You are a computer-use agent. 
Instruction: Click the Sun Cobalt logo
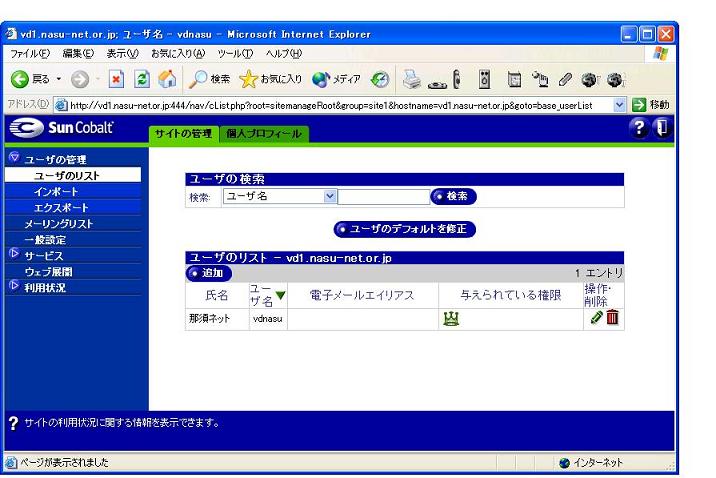(x=61, y=128)
